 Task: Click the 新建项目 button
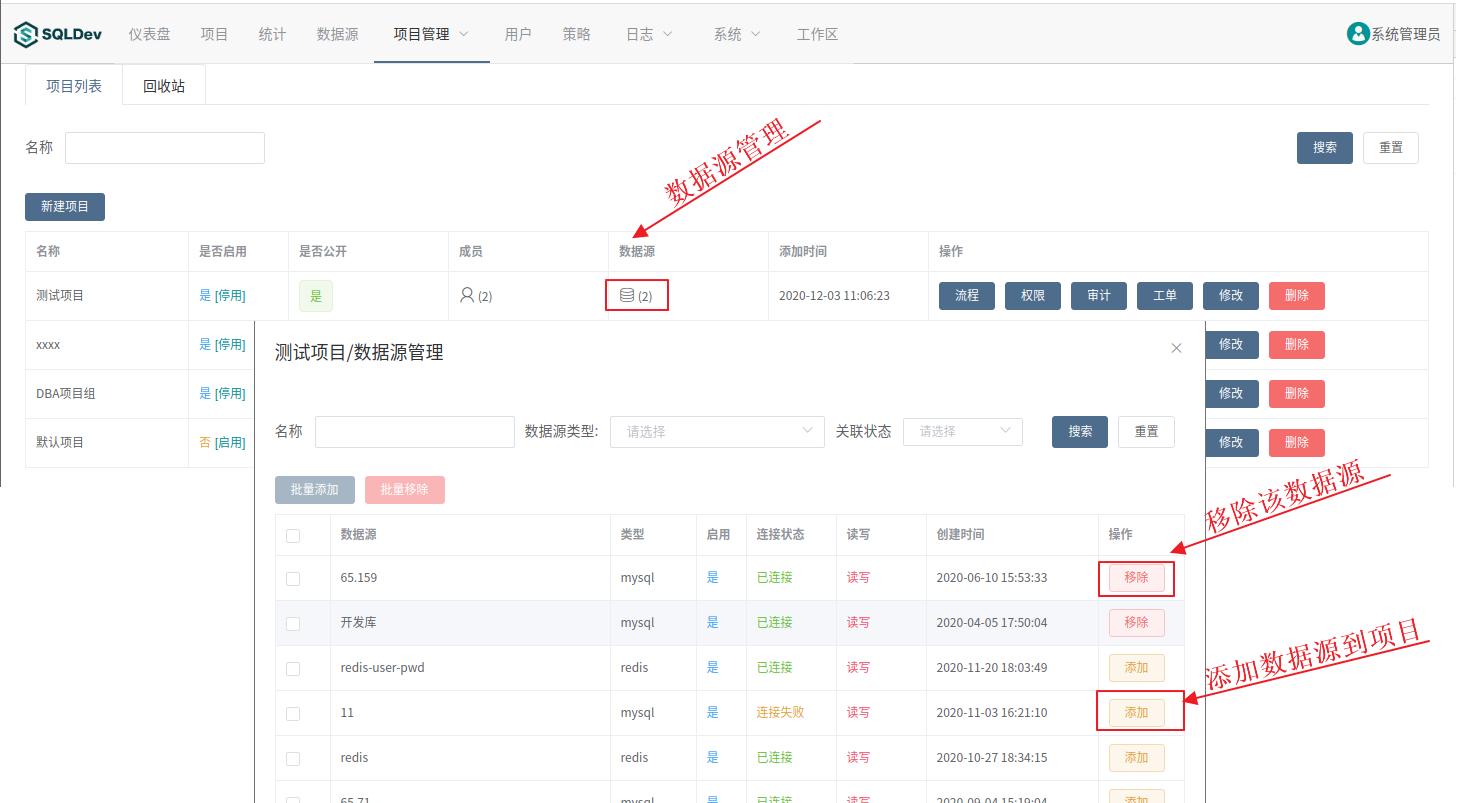pyautogui.click(x=64, y=206)
